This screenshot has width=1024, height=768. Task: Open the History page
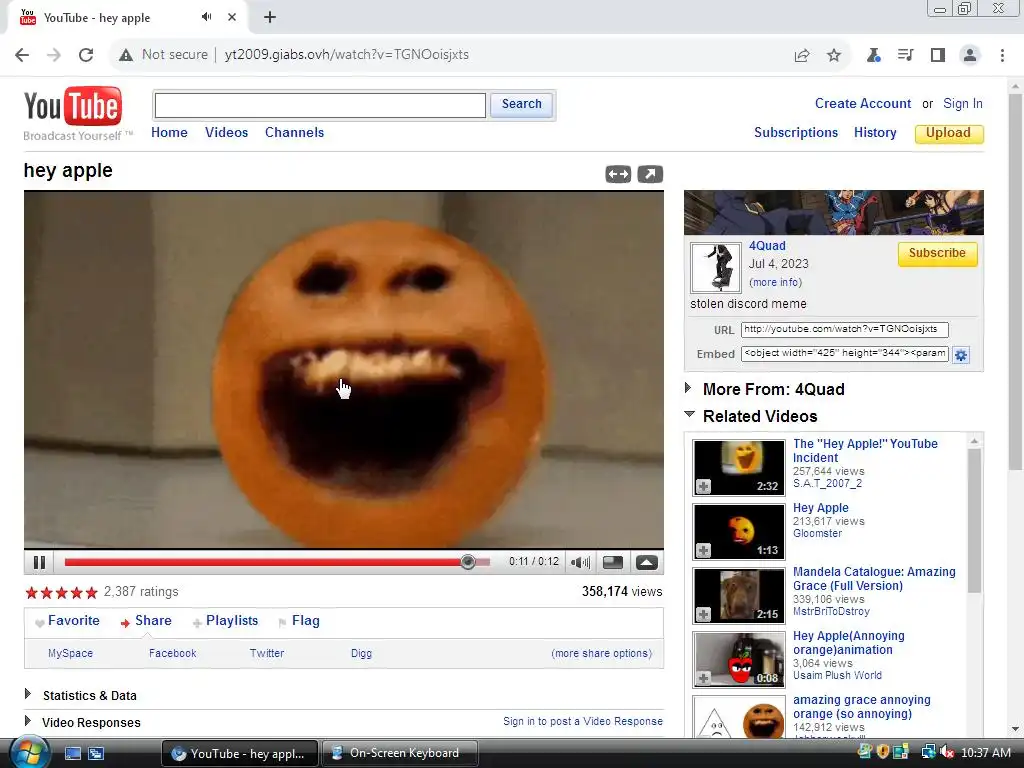click(875, 133)
